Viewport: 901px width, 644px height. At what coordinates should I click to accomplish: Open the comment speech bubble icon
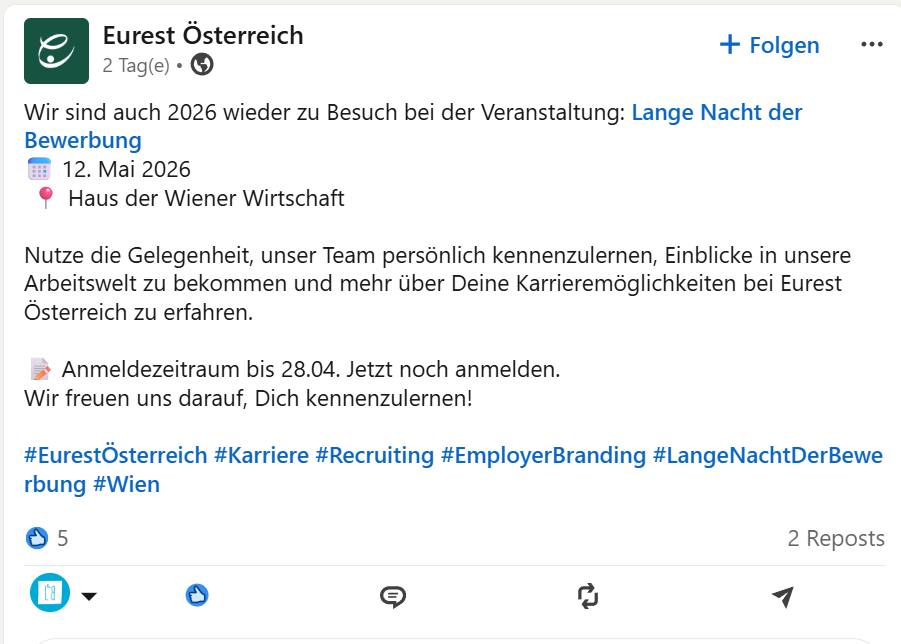pyautogui.click(x=393, y=596)
